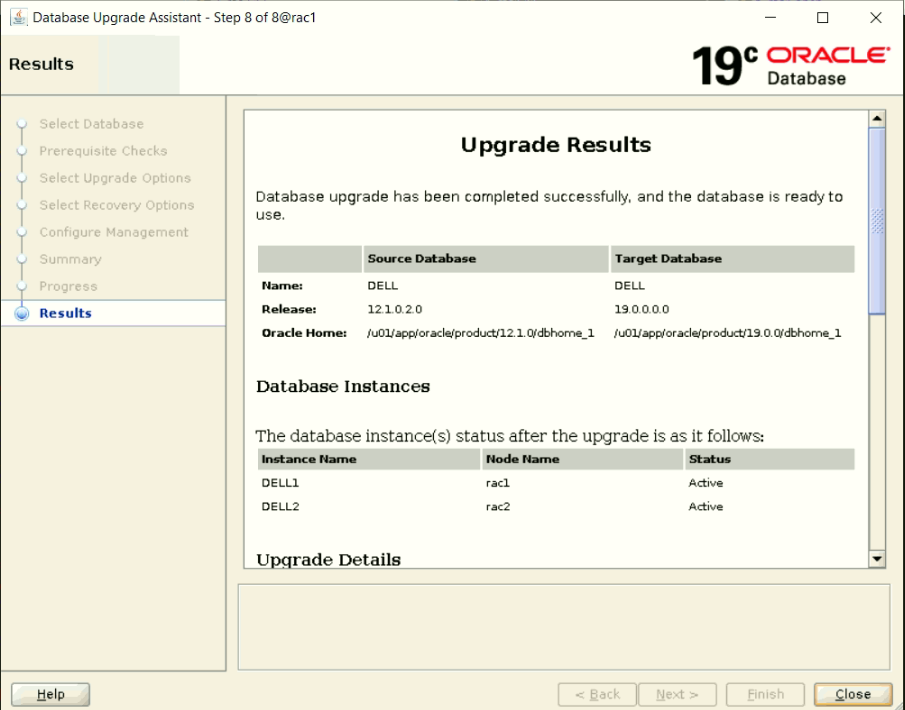Click the Node Name column header

582,459
